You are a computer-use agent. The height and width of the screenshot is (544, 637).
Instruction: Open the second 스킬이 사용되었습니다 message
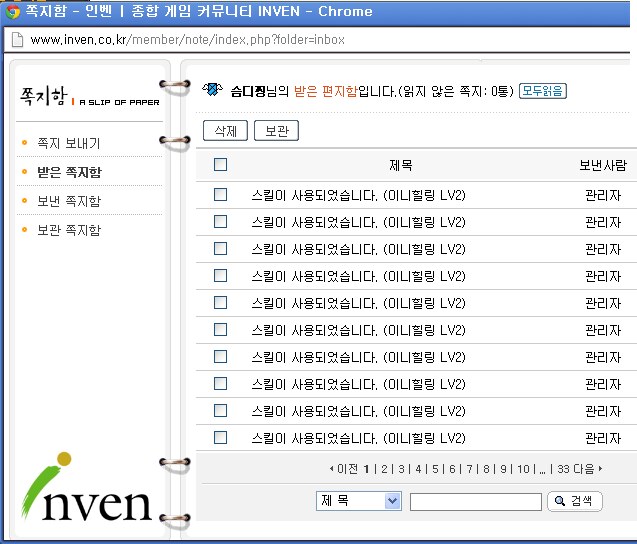[358, 222]
